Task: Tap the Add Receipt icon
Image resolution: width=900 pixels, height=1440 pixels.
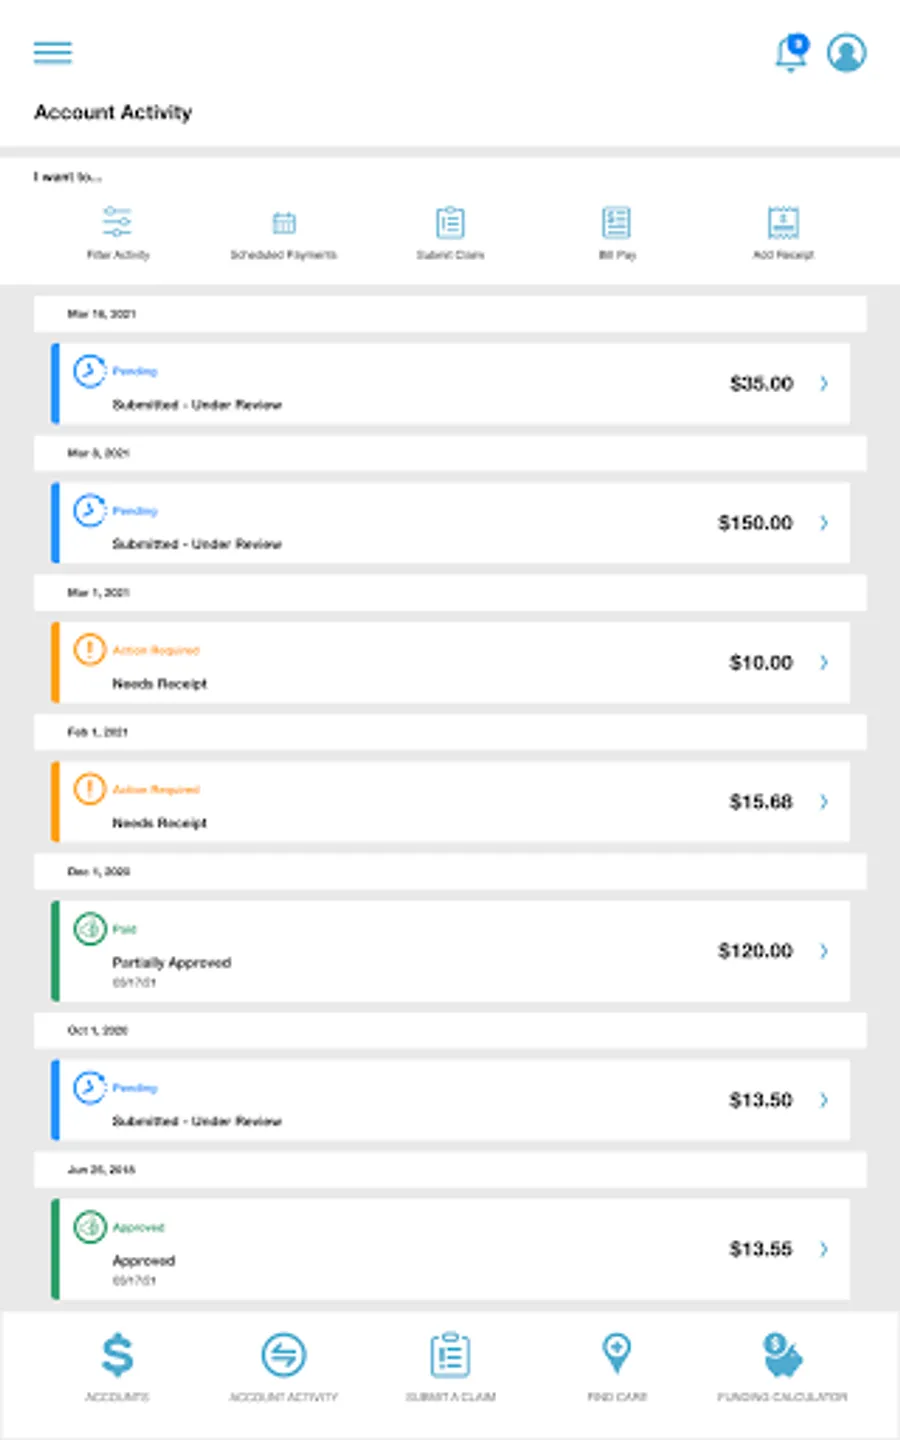Action: [783, 222]
